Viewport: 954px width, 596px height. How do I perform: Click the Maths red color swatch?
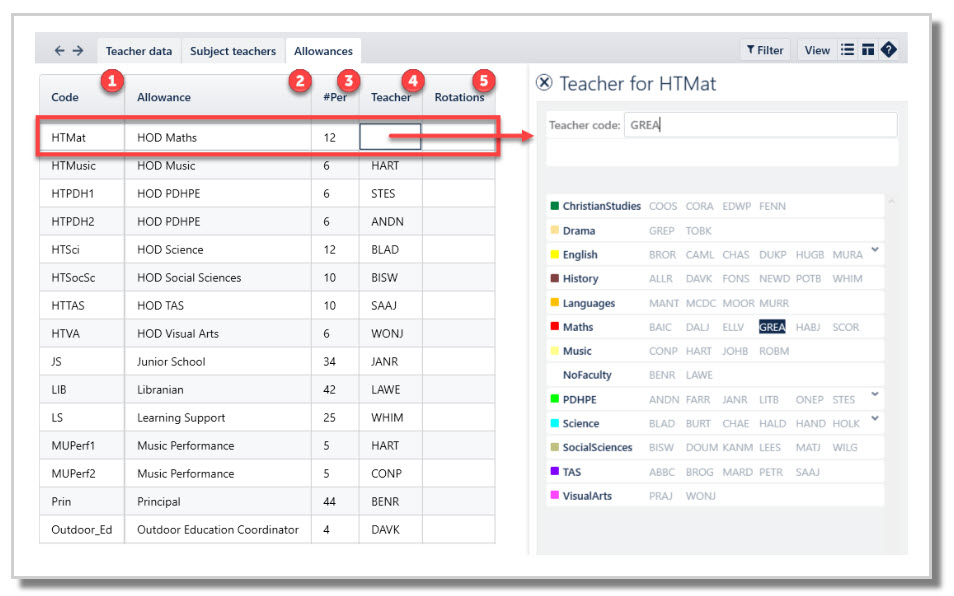point(554,327)
